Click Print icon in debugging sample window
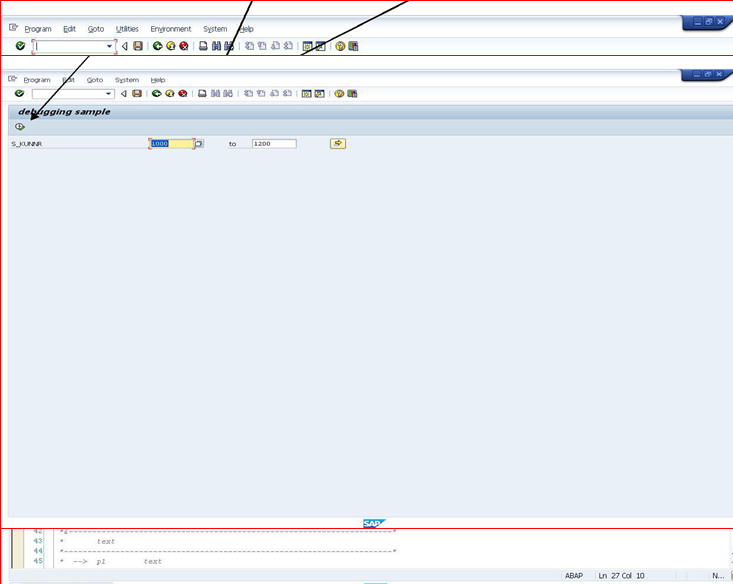The image size is (733, 584). pos(202,94)
